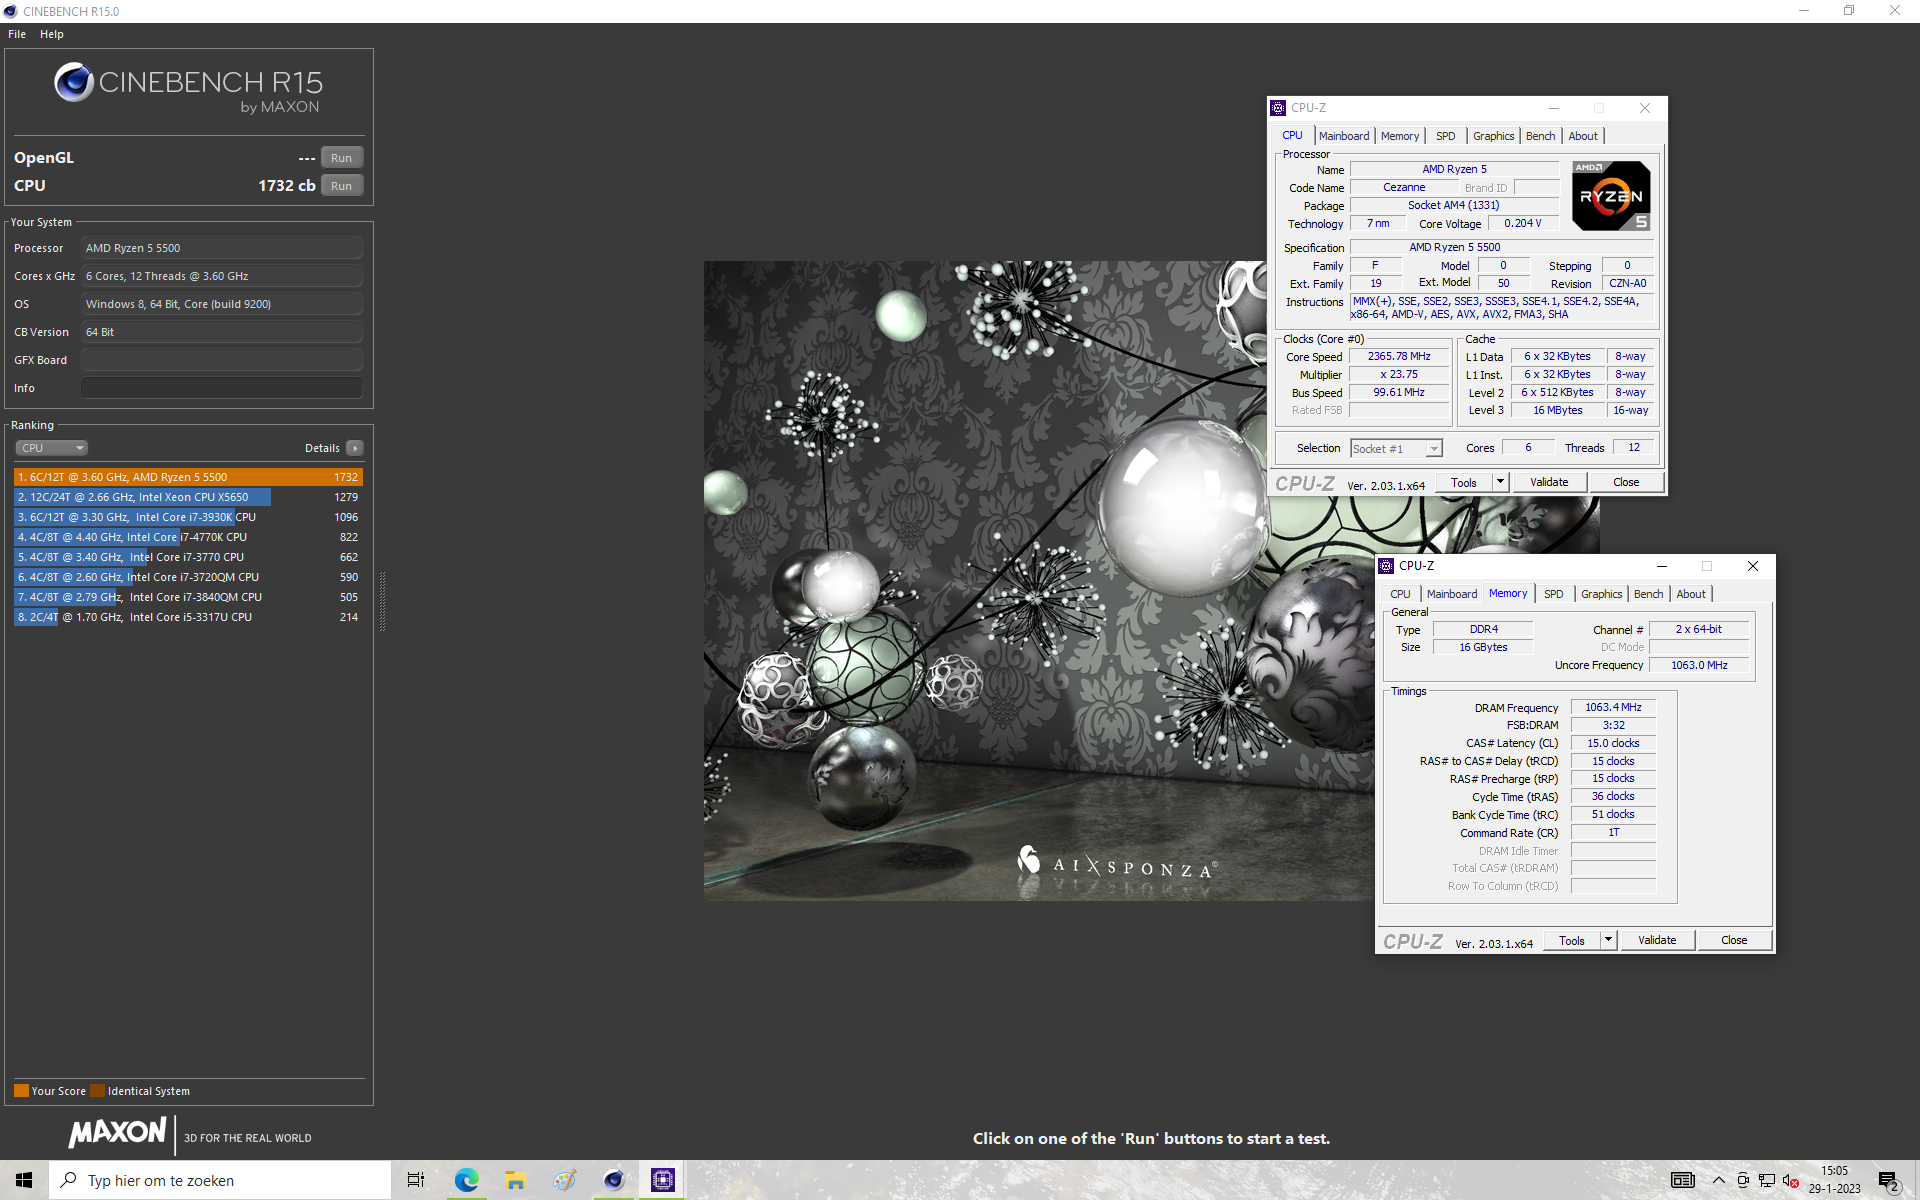Click Validate in the upper CPU-Z window

(x=1549, y=482)
